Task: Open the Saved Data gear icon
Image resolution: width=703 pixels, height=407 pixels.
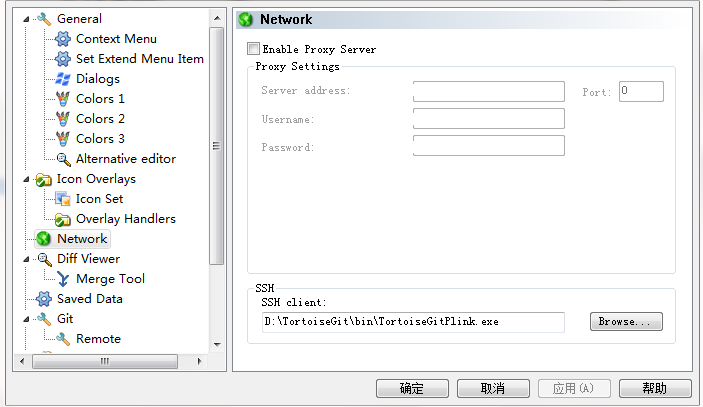Action: pyautogui.click(x=43, y=299)
